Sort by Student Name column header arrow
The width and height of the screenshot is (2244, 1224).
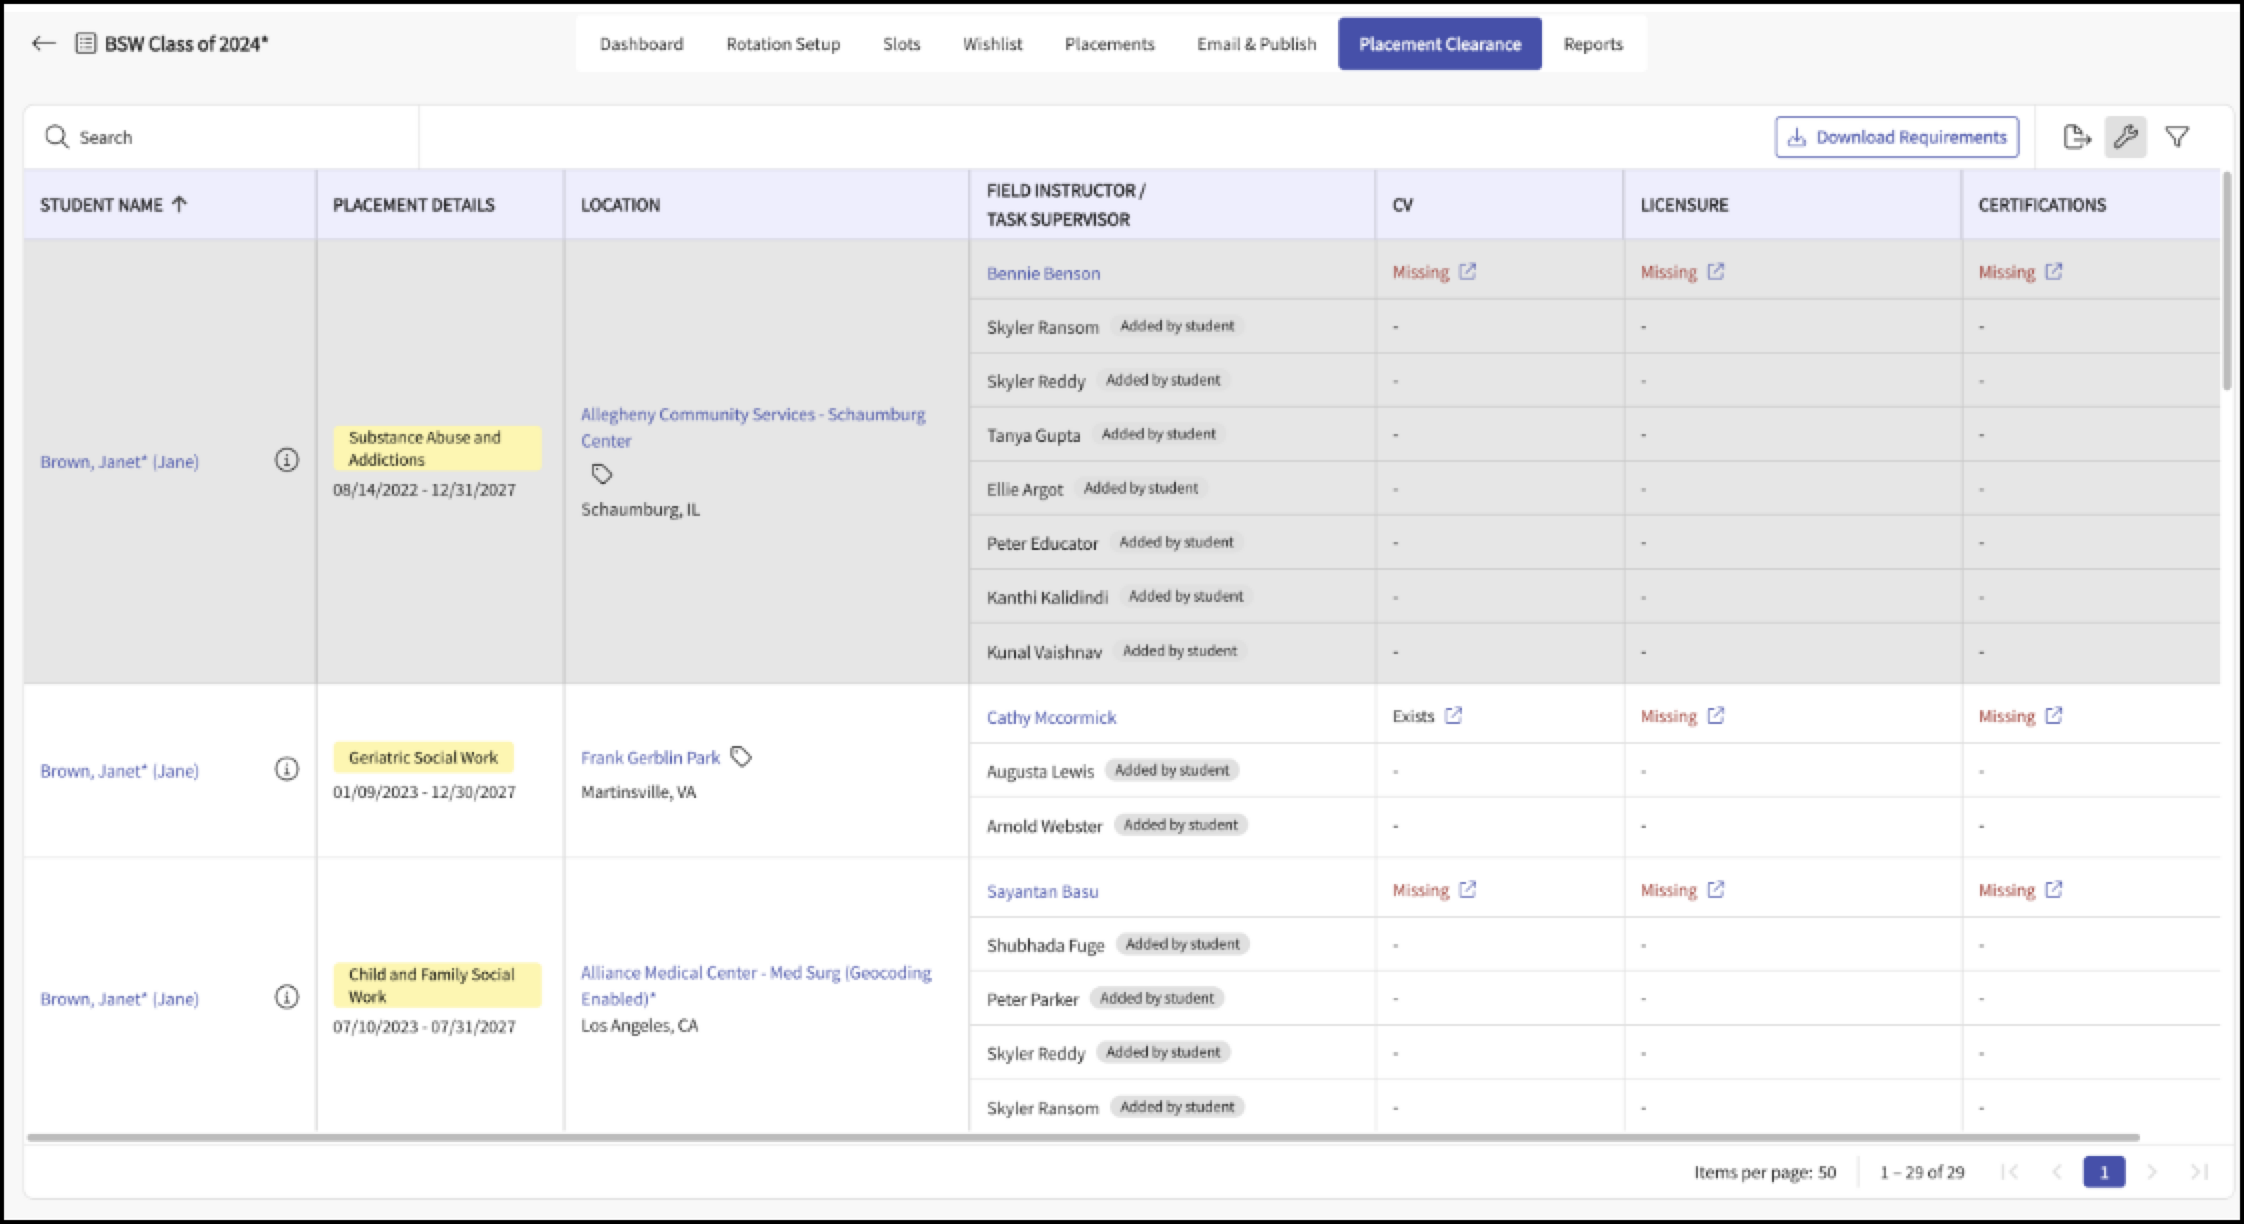[x=179, y=204]
